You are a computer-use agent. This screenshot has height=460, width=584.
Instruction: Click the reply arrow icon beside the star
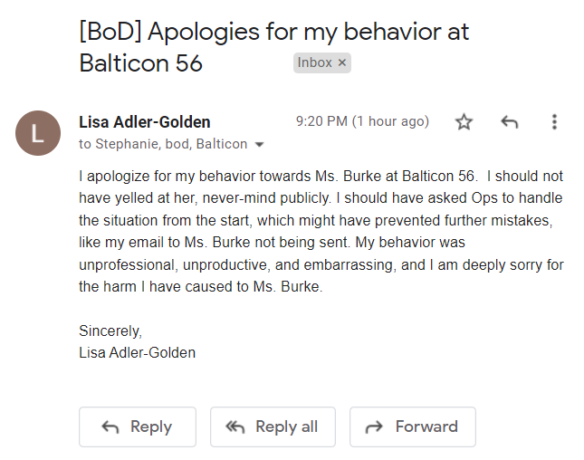510,122
